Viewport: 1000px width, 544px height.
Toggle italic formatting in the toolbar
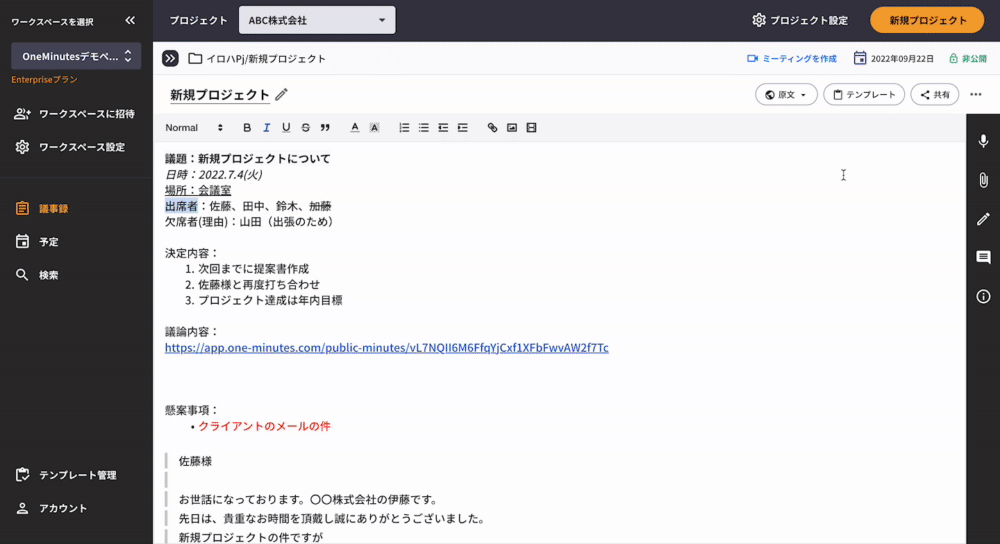pyautogui.click(x=267, y=128)
